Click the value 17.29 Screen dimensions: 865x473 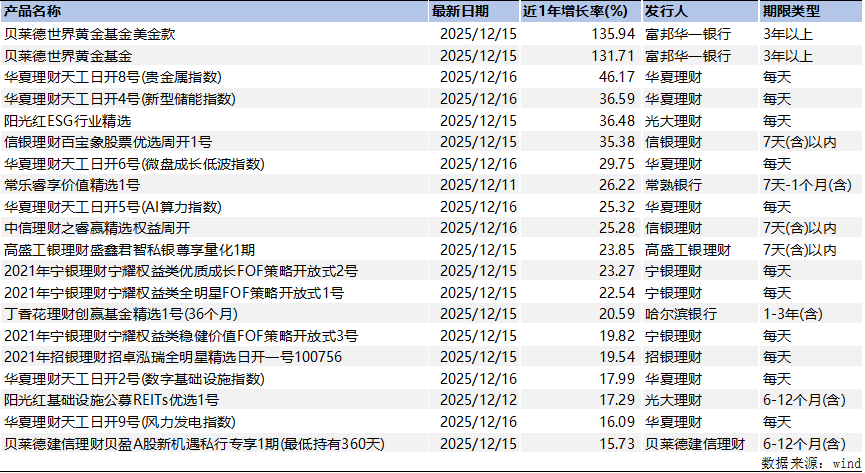[617, 400]
